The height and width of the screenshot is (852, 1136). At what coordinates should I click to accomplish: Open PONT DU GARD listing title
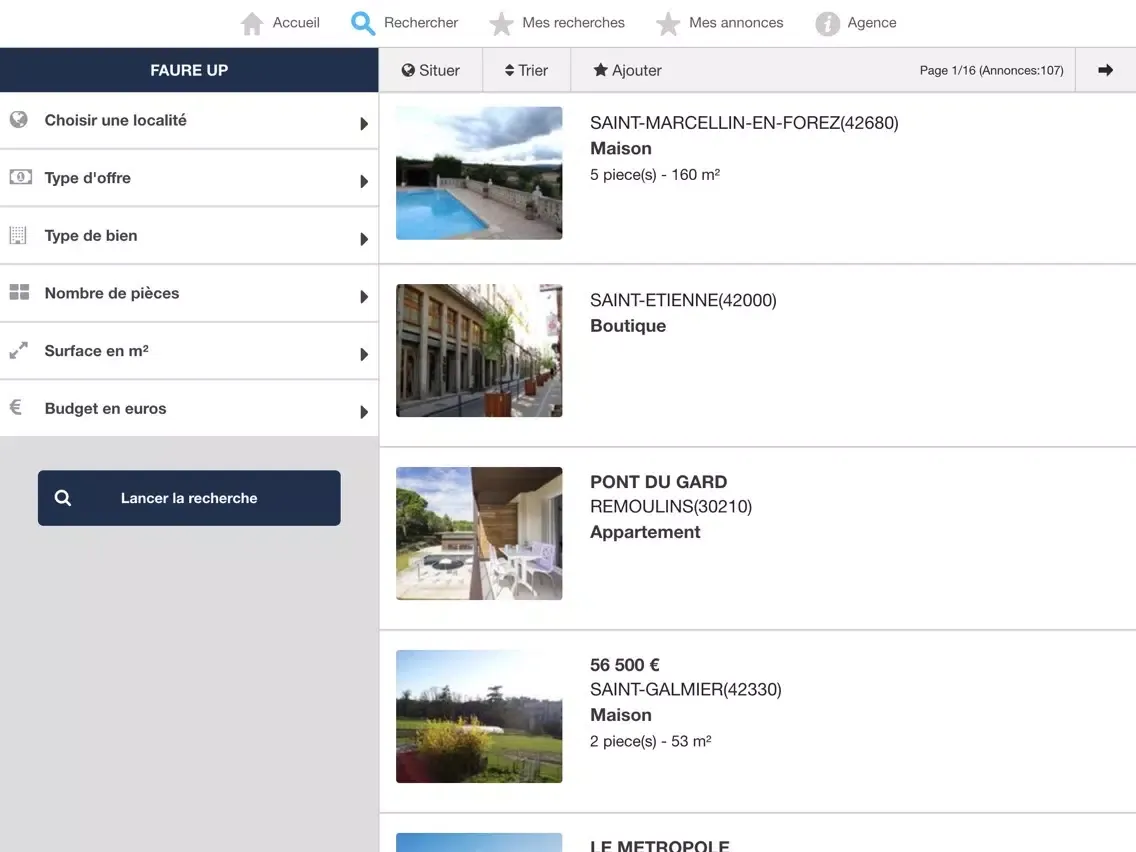coord(659,483)
